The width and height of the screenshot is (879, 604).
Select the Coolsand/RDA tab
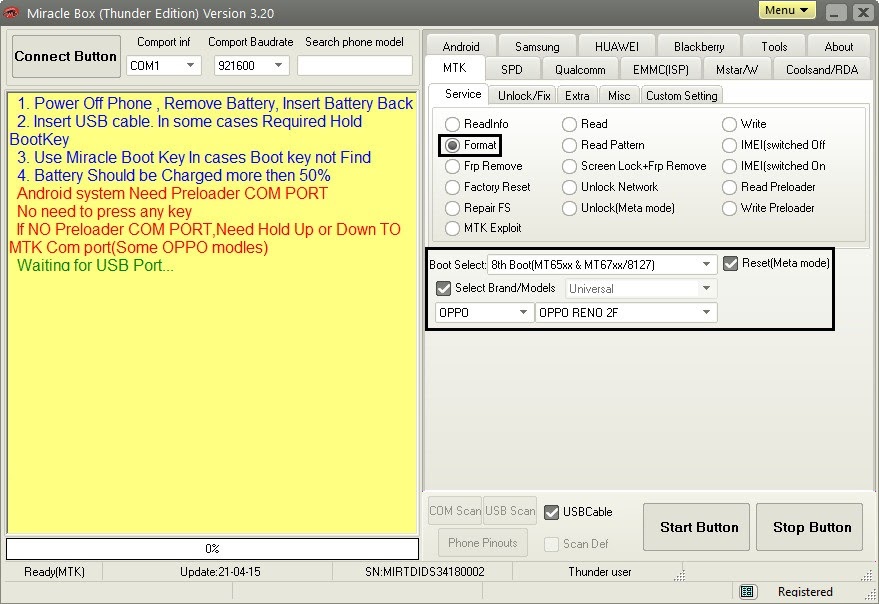822,70
